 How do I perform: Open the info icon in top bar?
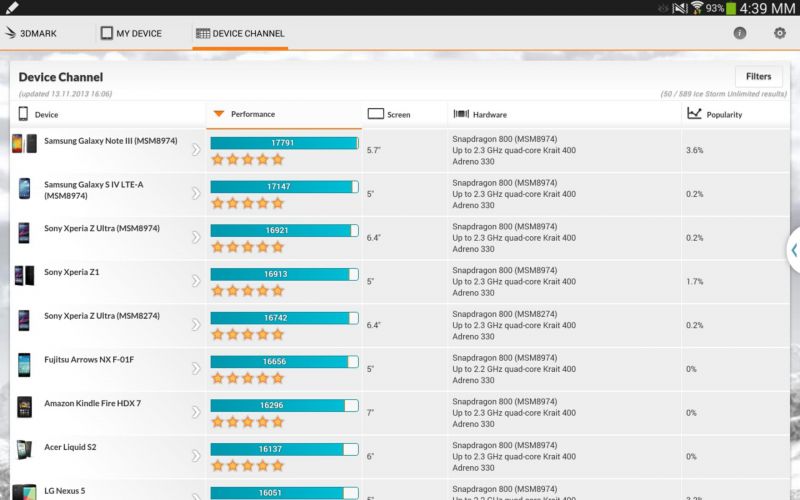(739, 33)
